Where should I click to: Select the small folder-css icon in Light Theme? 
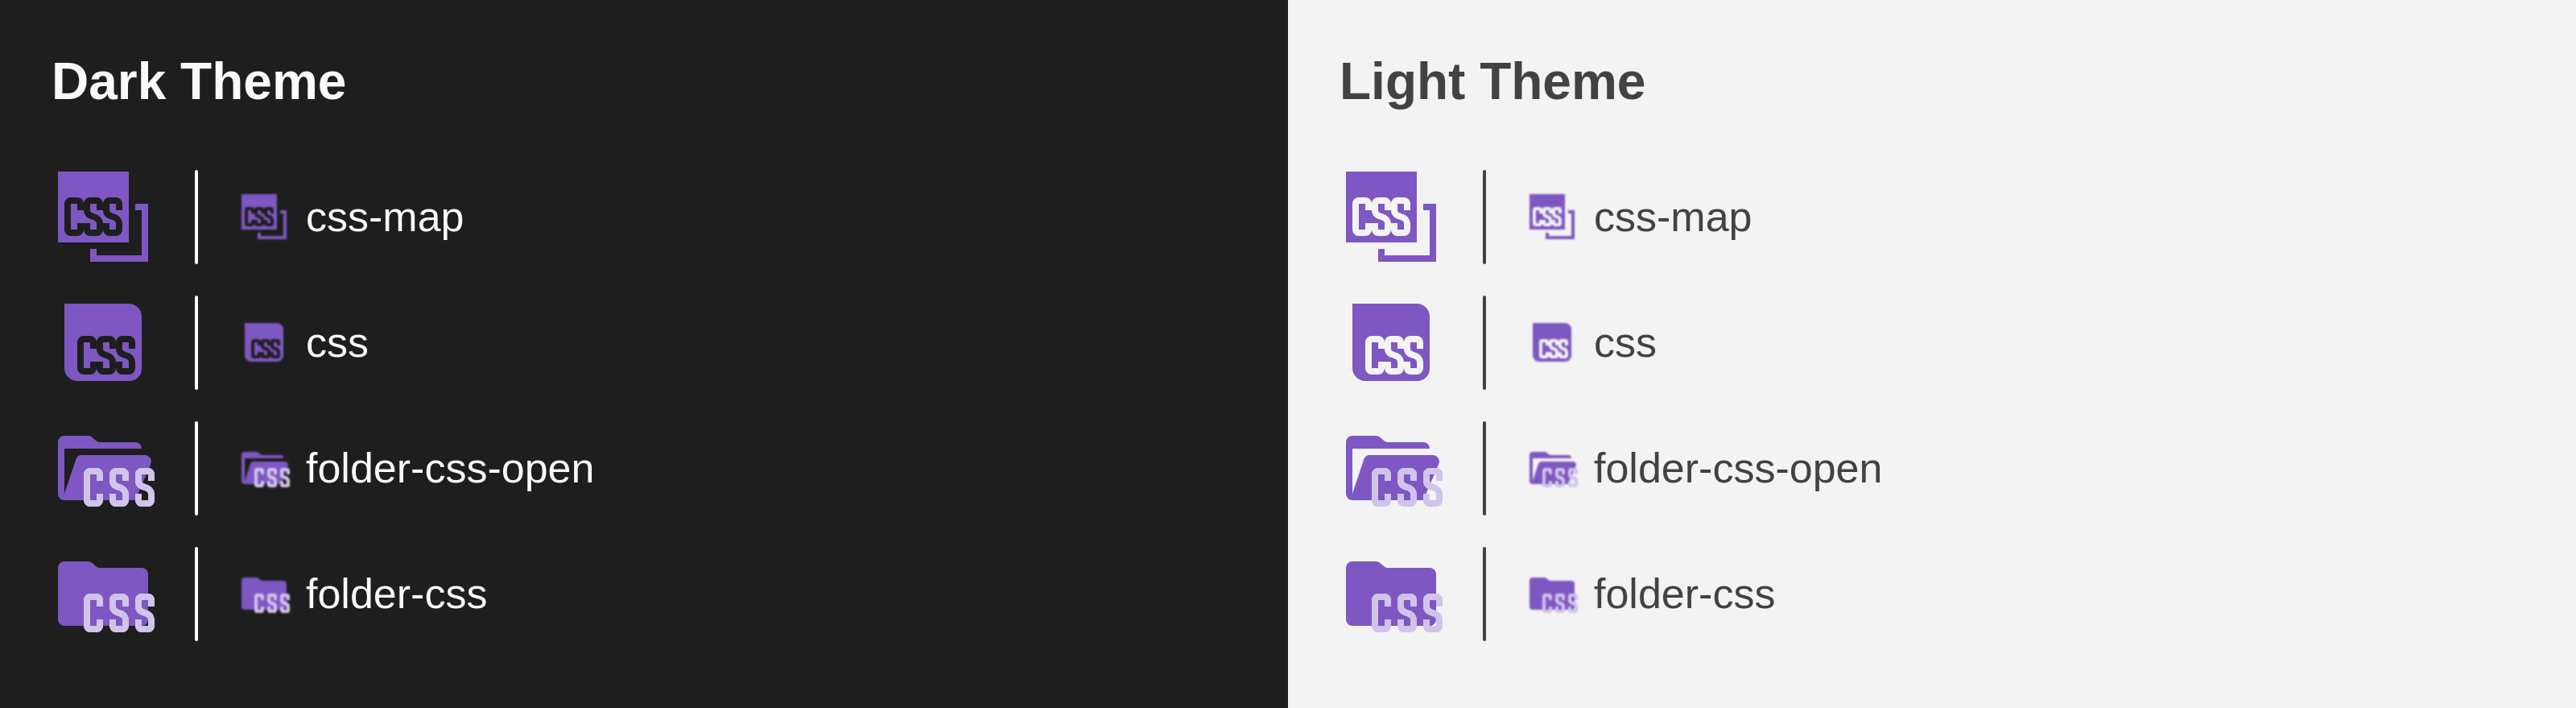point(1554,595)
